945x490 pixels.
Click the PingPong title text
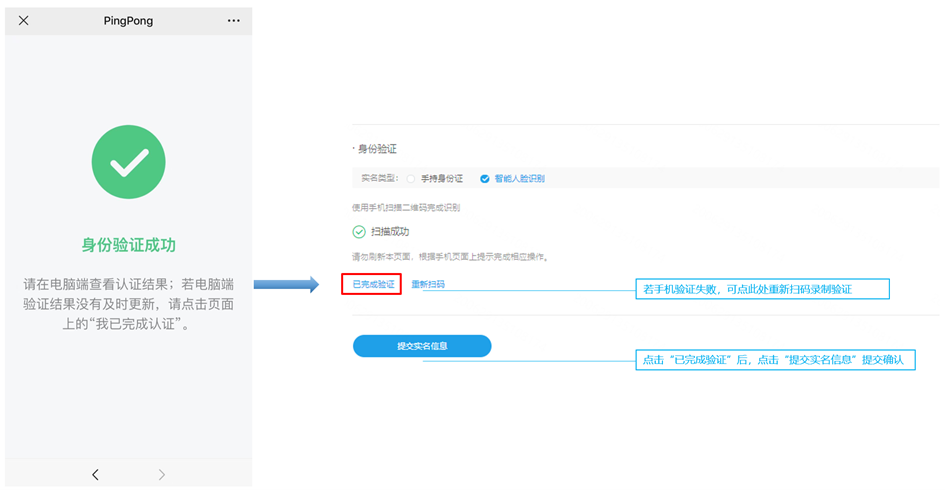click(x=128, y=20)
